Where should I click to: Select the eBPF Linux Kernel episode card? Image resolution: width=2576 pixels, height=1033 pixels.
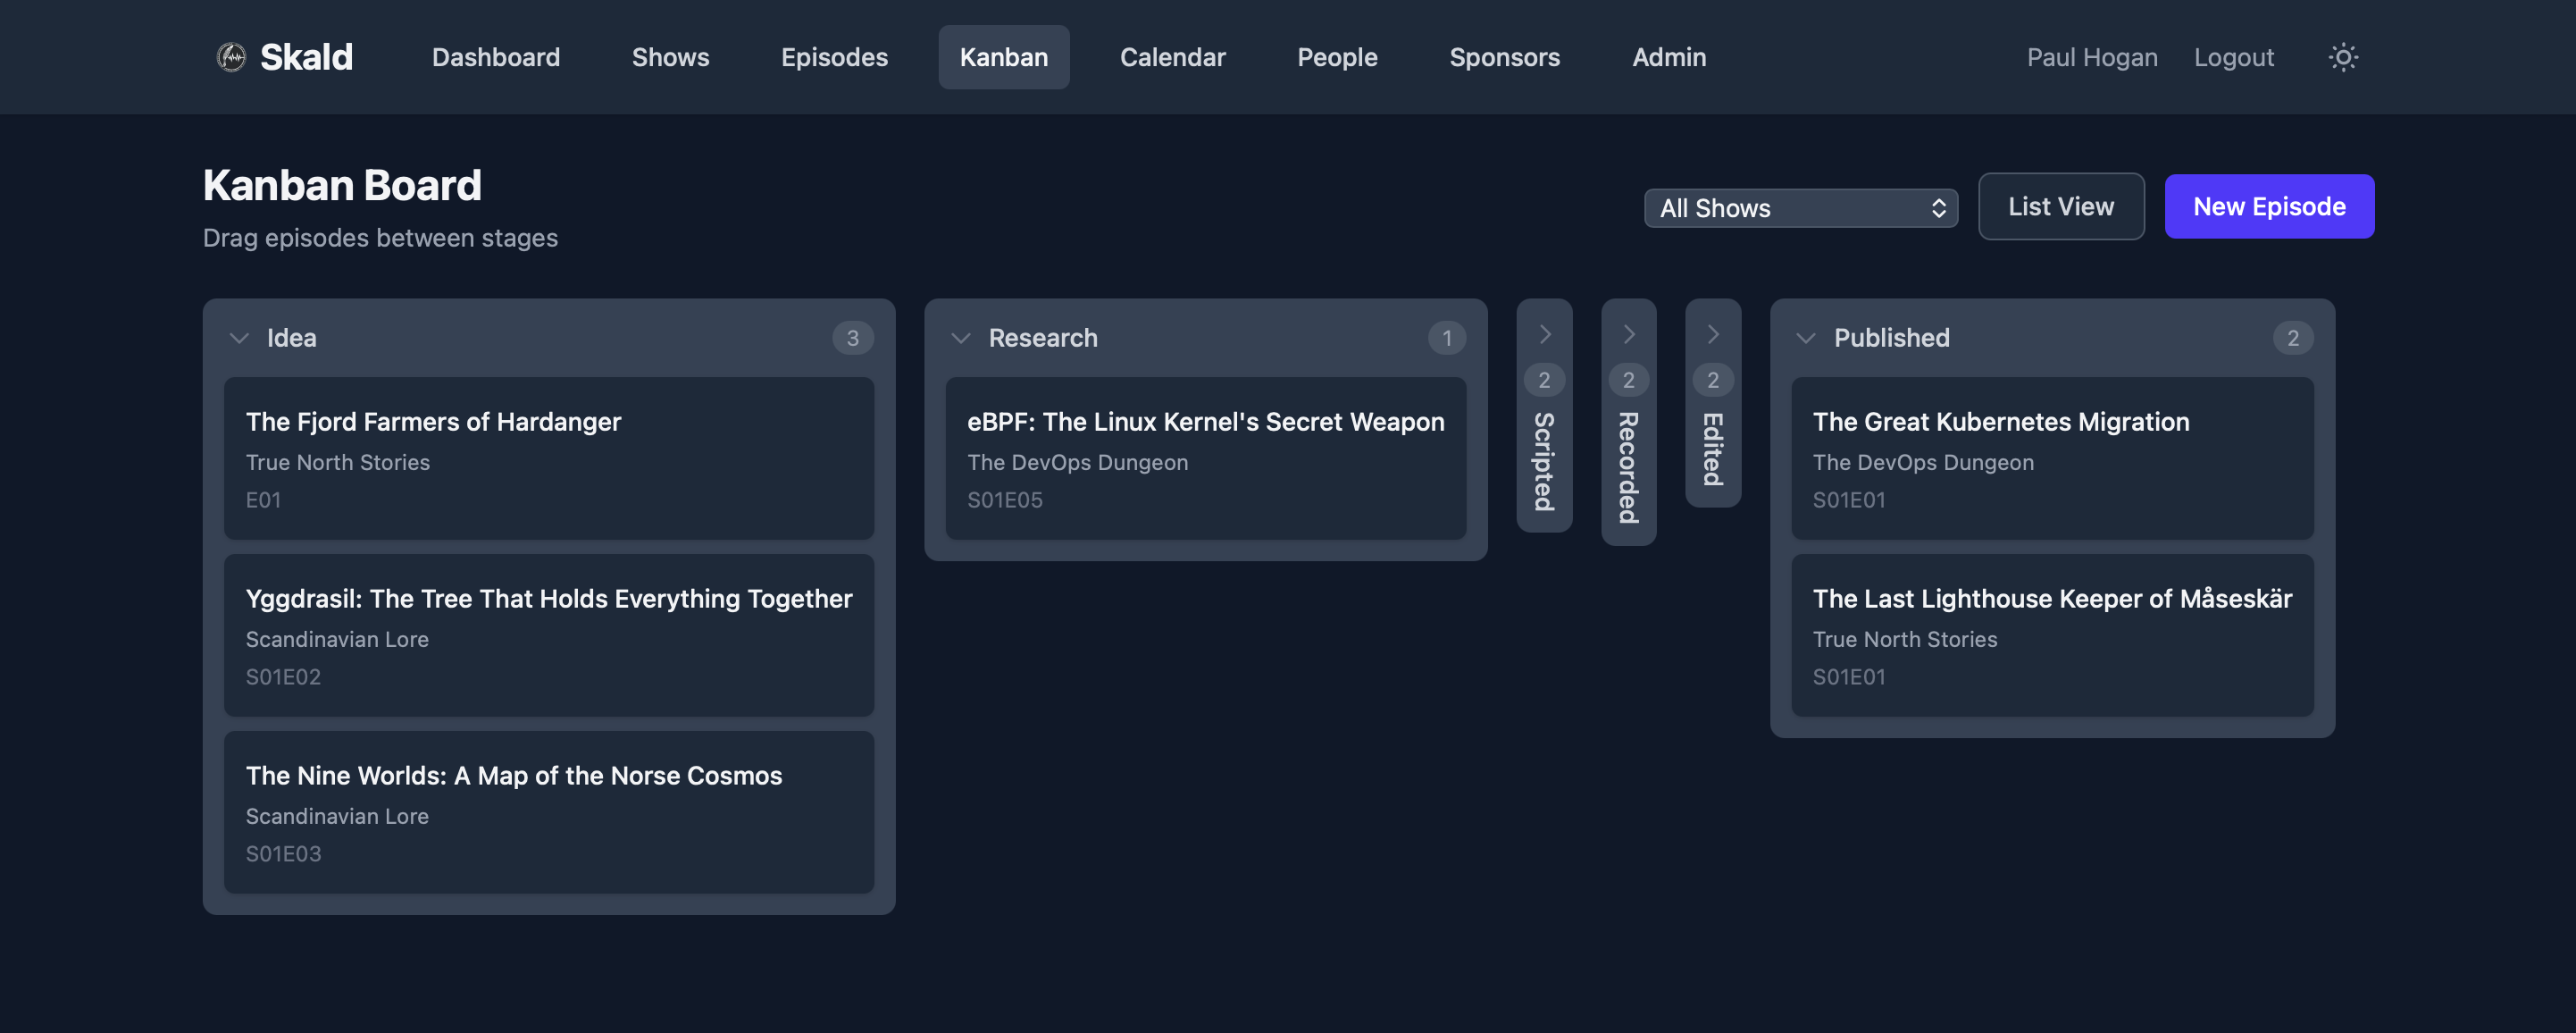(1205, 459)
